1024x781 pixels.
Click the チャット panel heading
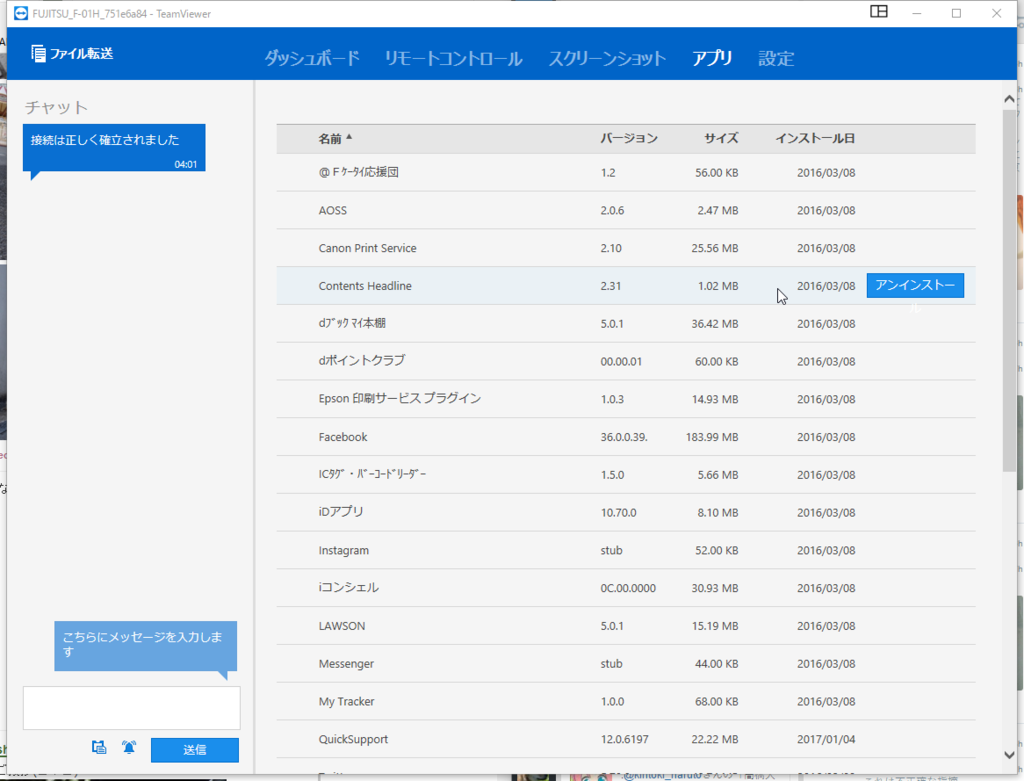[56, 107]
